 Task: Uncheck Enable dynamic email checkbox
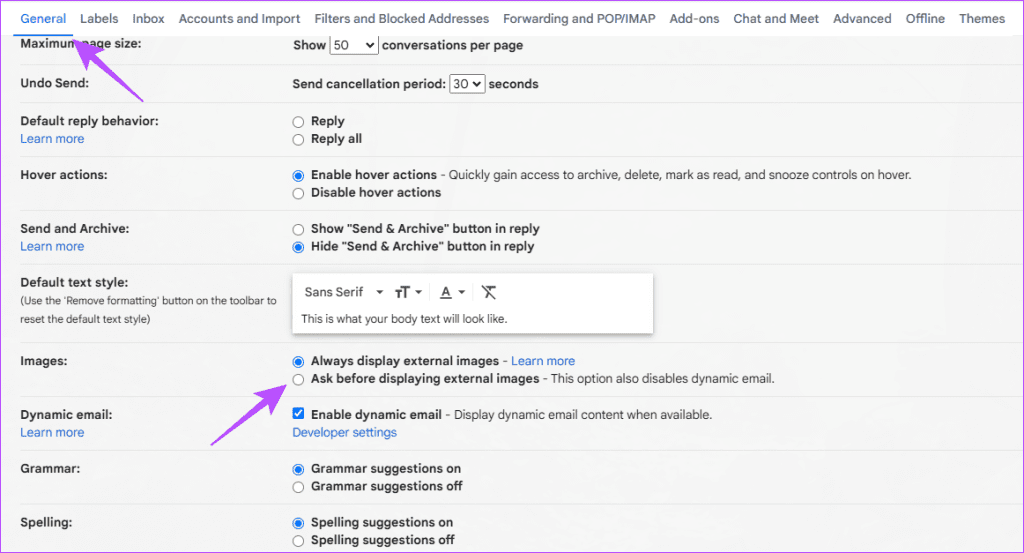pos(298,414)
